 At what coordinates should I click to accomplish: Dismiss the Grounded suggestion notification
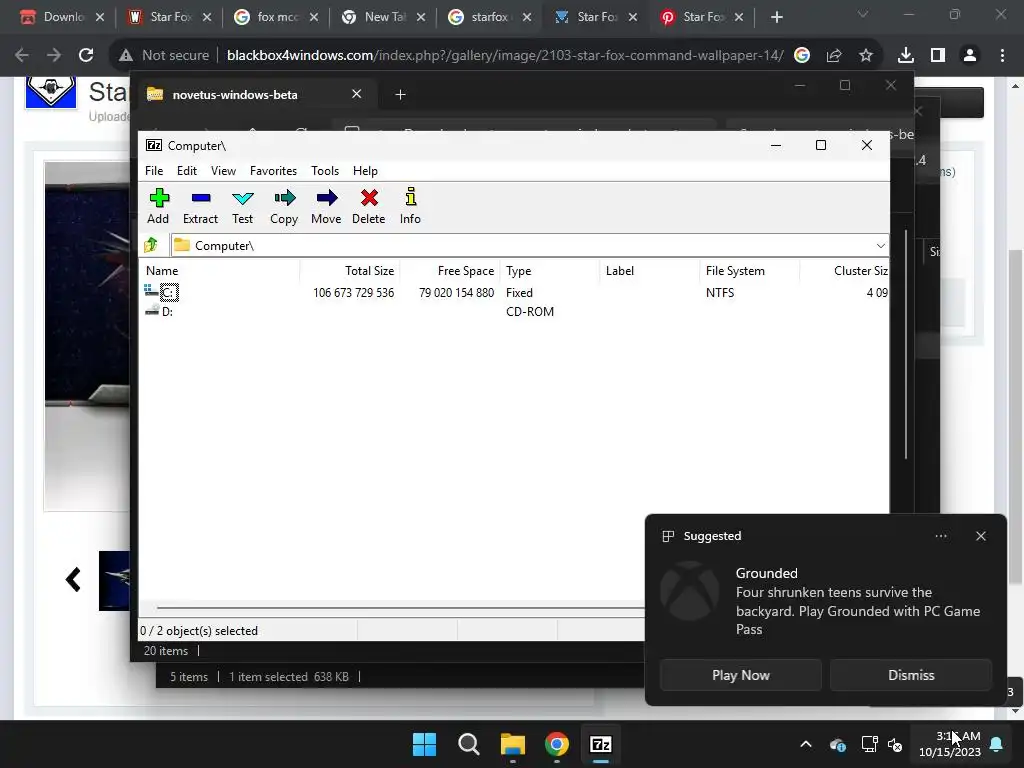tap(911, 675)
